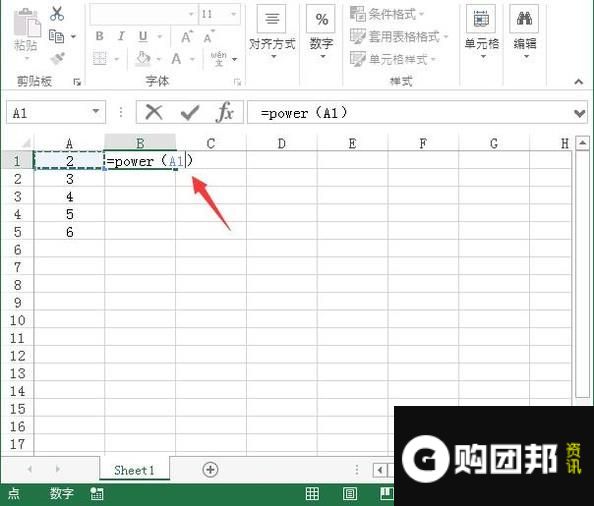The width and height of the screenshot is (594, 506).
Task: Click the Cut scissors icon
Action: tap(57, 14)
